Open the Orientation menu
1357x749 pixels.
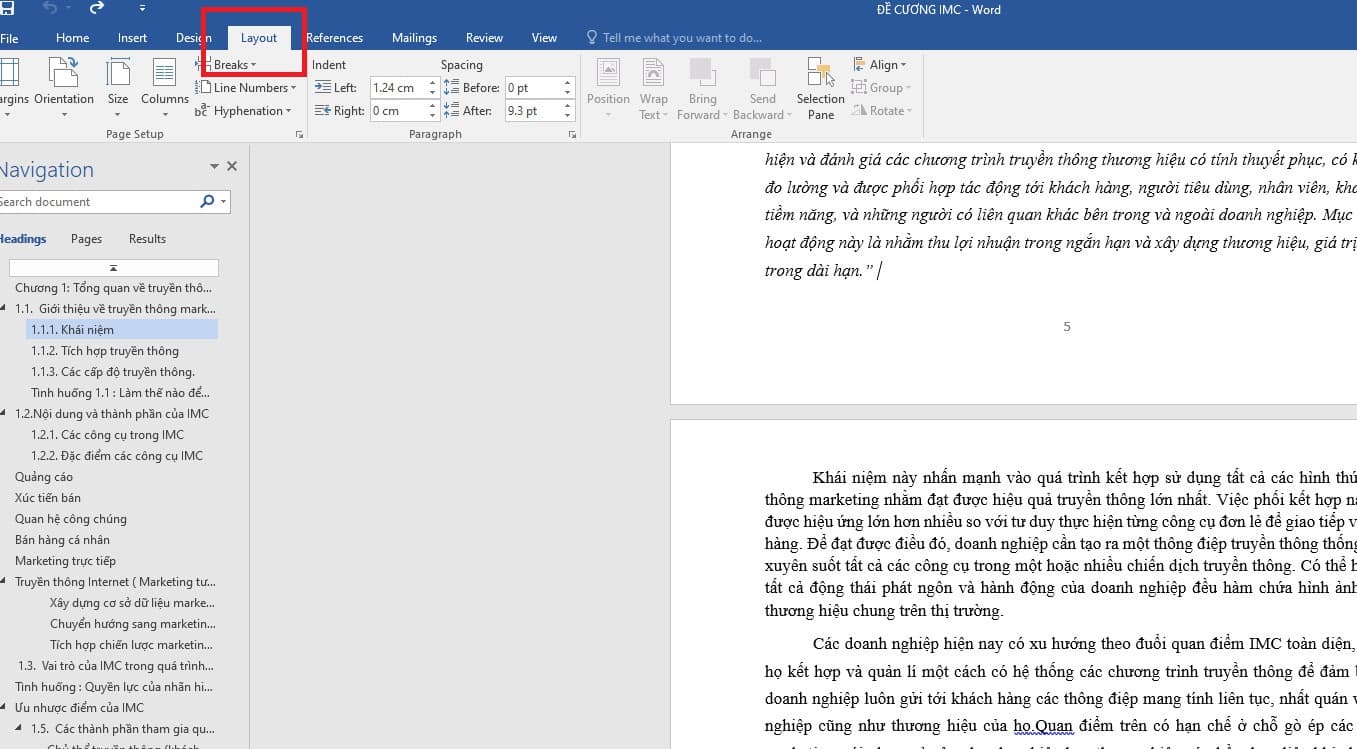click(64, 88)
